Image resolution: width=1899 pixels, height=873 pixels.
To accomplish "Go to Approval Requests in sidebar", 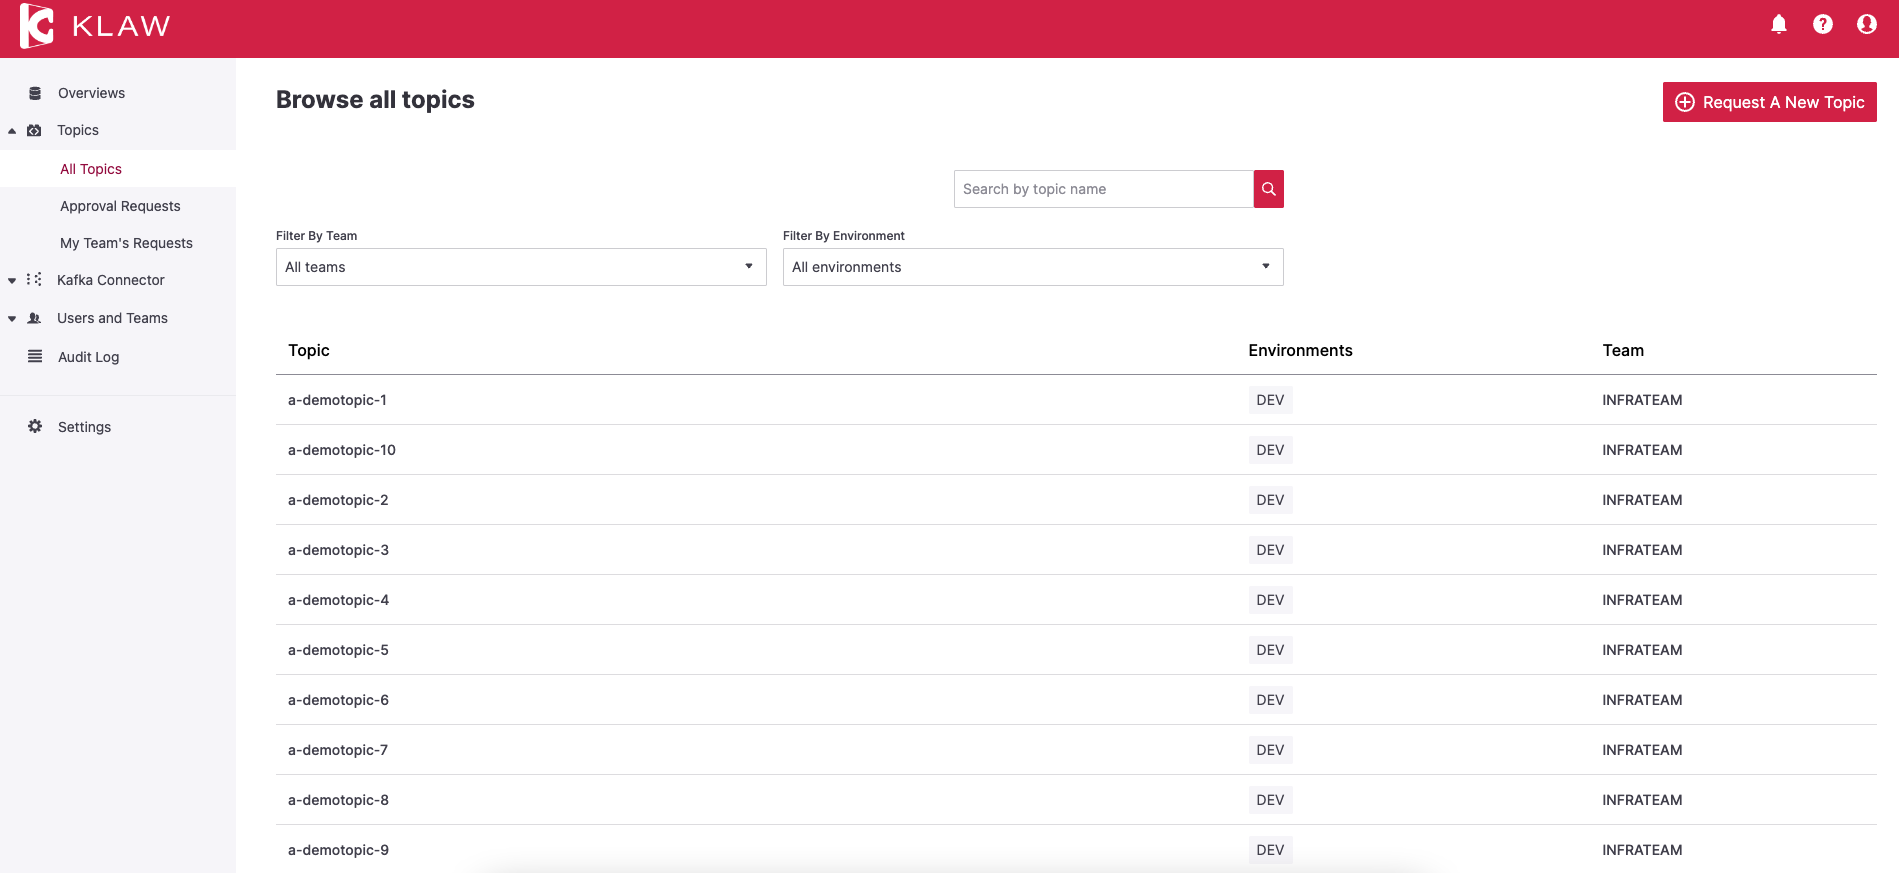I will 120,206.
